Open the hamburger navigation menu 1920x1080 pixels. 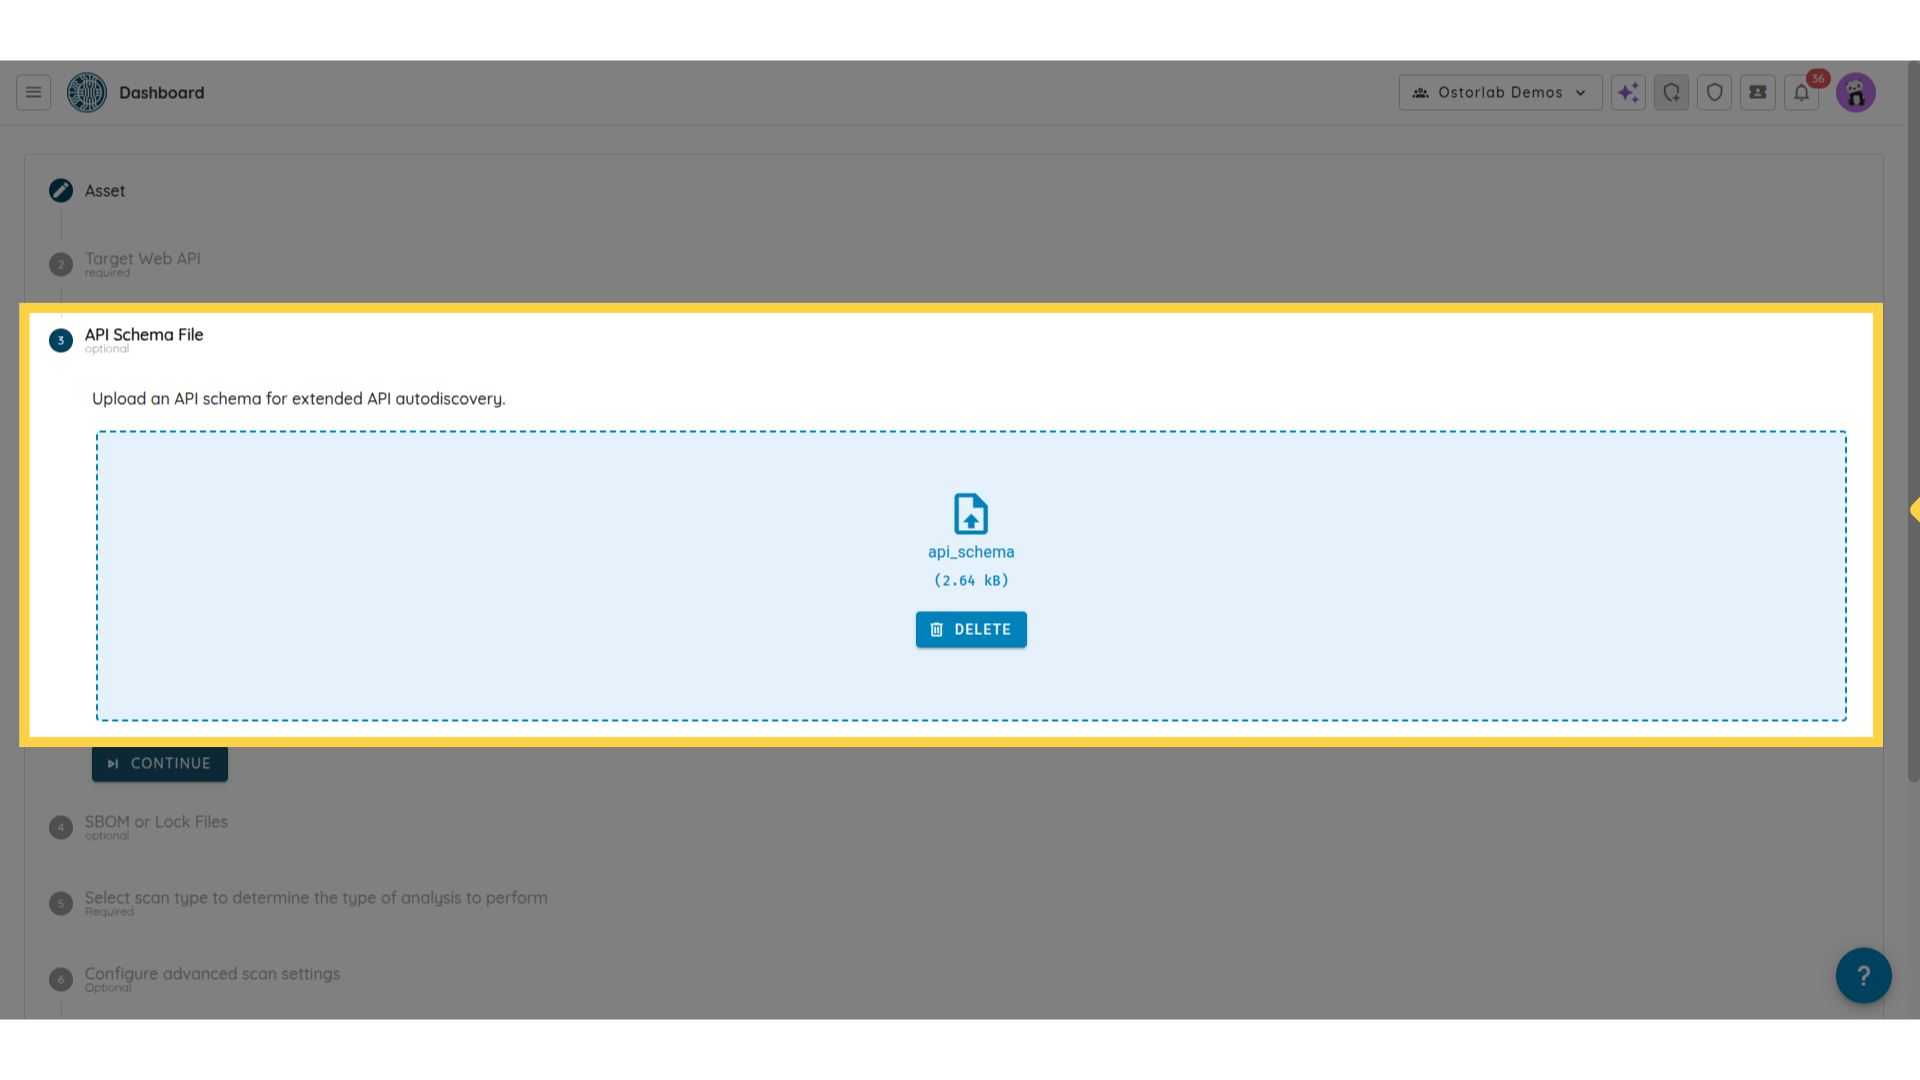coord(33,92)
